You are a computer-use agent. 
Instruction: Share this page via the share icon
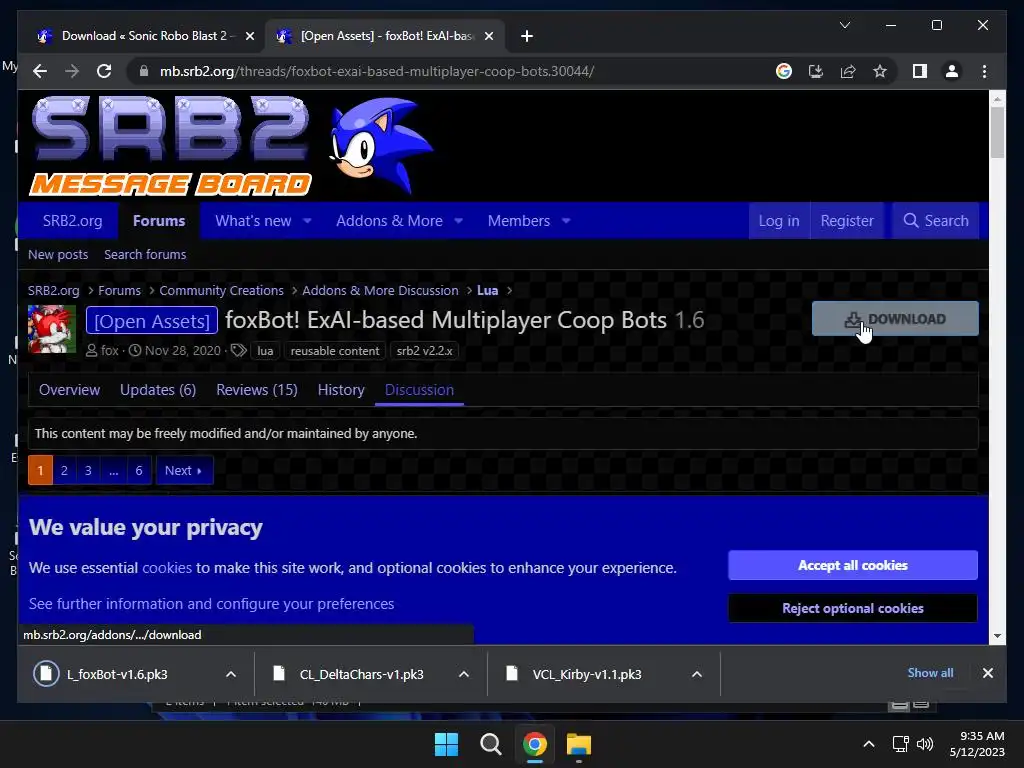(x=848, y=71)
